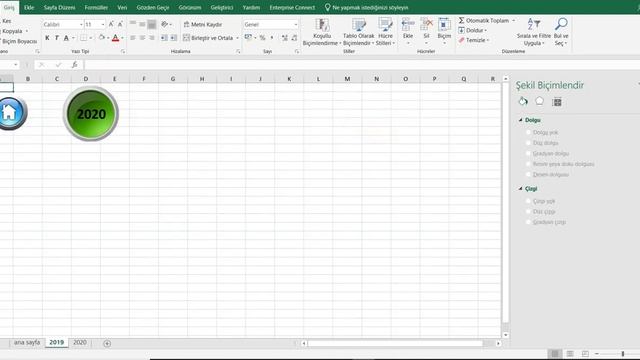This screenshot has width=640, height=360.
Task: Click Sırala ve Filtre Uygula icon
Action: point(533,24)
